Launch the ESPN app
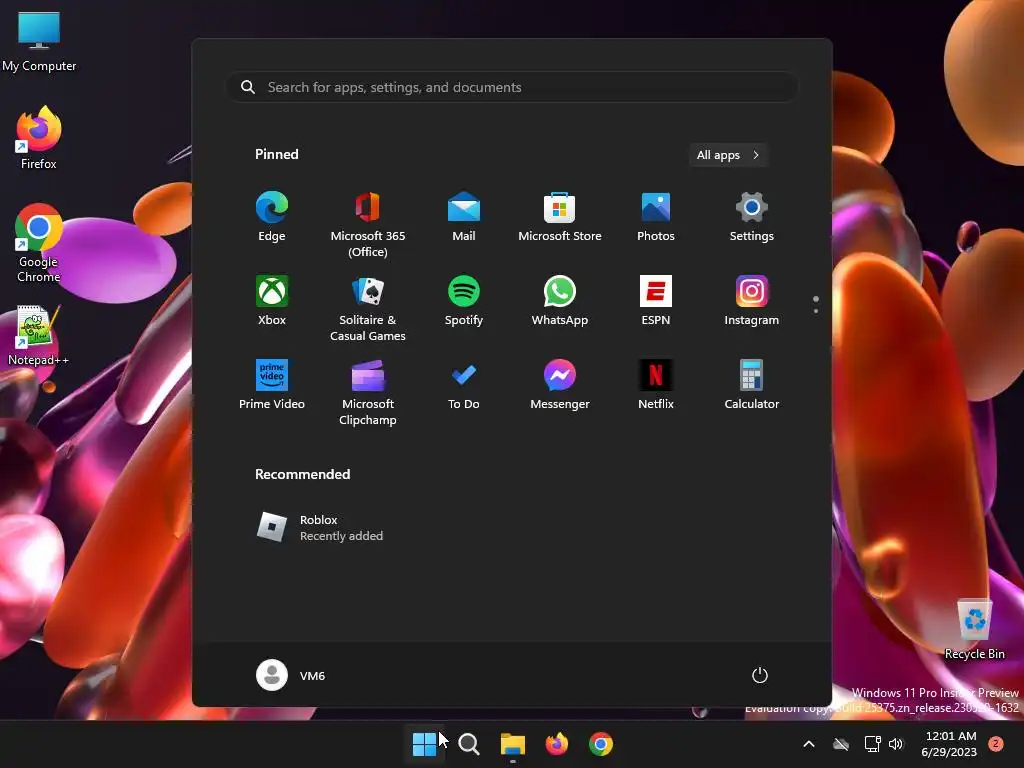The image size is (1024, 768). coord(656,301)
